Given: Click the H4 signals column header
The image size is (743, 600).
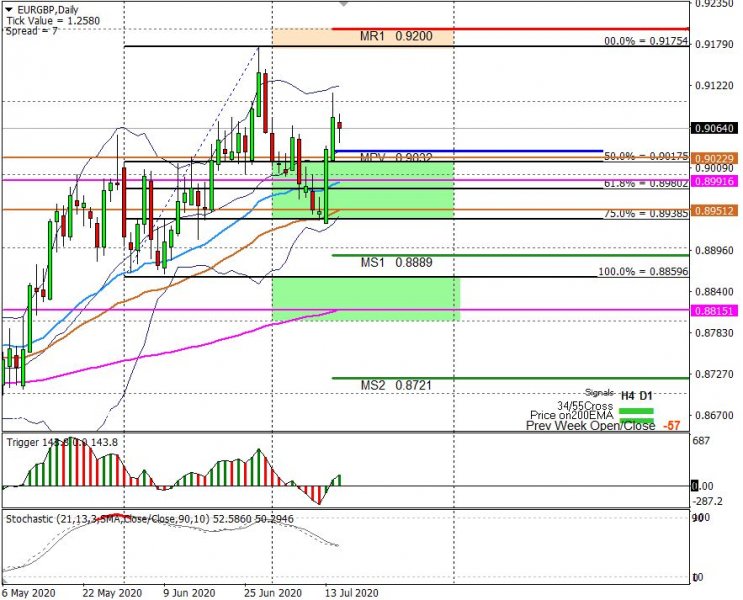Looking at the screenshot, I should click(x=628, y=395).
